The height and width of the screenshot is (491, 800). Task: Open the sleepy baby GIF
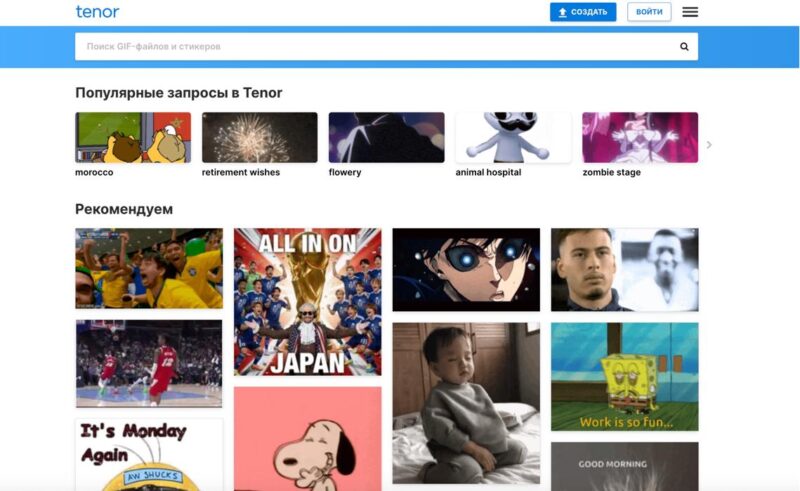(466, 403)
